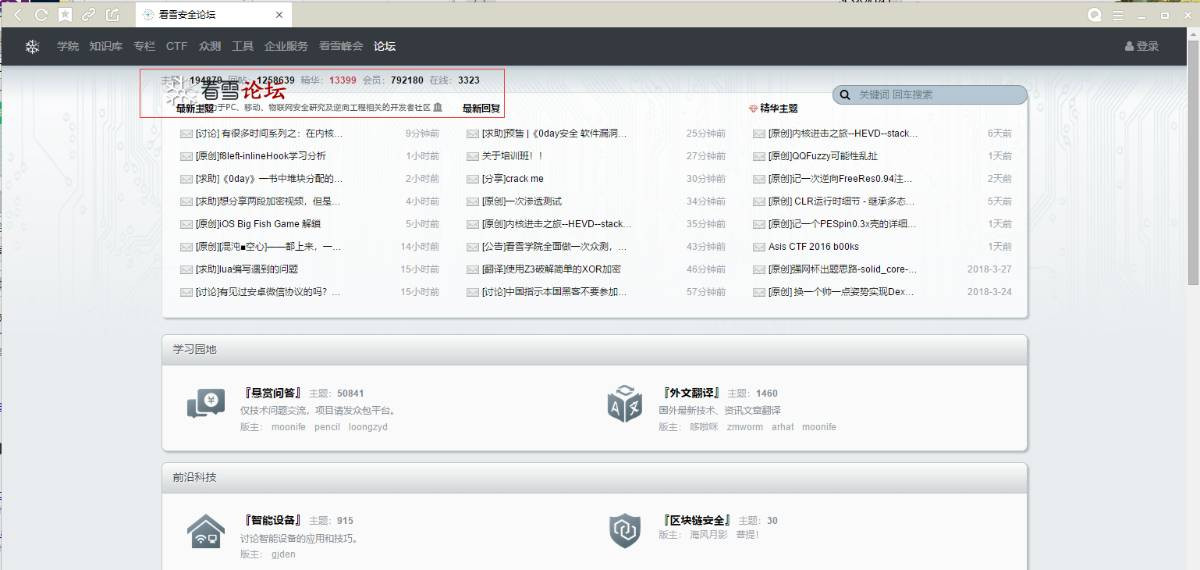Open featured thread 记一次逆向FreeRes0.94注
Image resolution: width=1200 pixels, height=570 pixels.
point(841,179)
